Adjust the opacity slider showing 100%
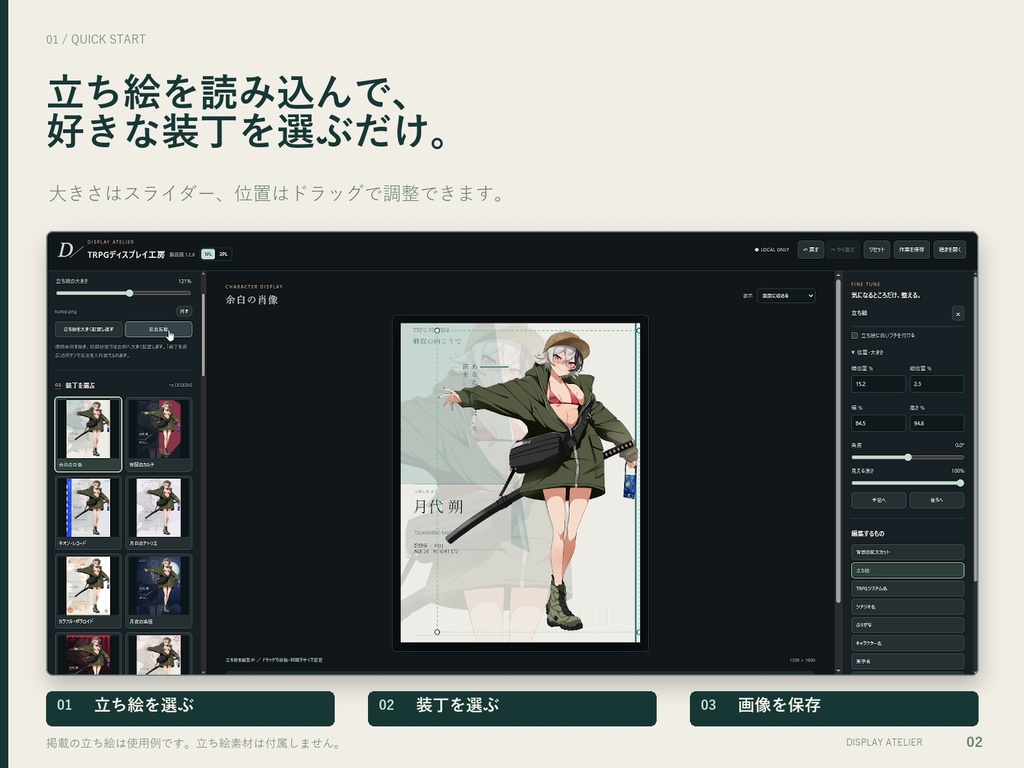This screenshot has height=768, width=1024. pyautogui.click(x=908, y=483)
